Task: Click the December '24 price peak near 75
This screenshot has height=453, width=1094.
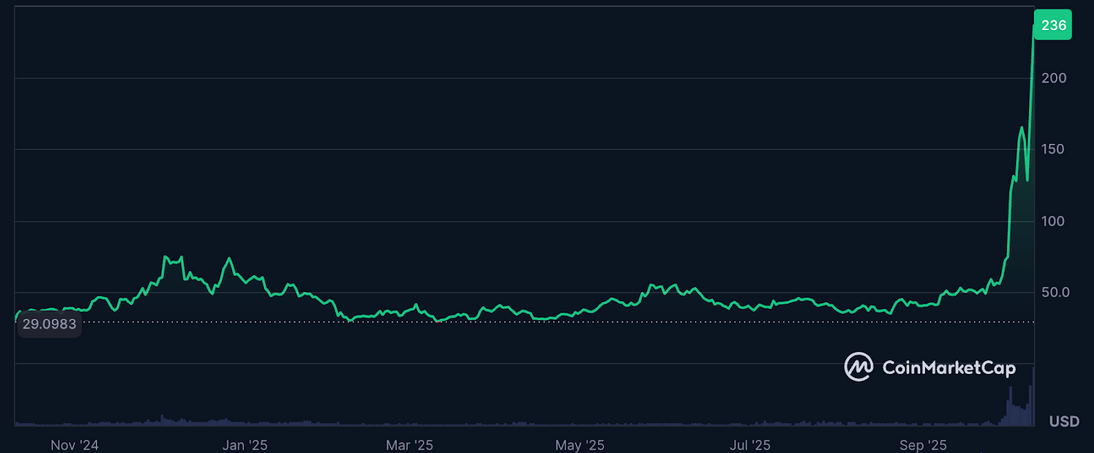Action: point(165,257)
